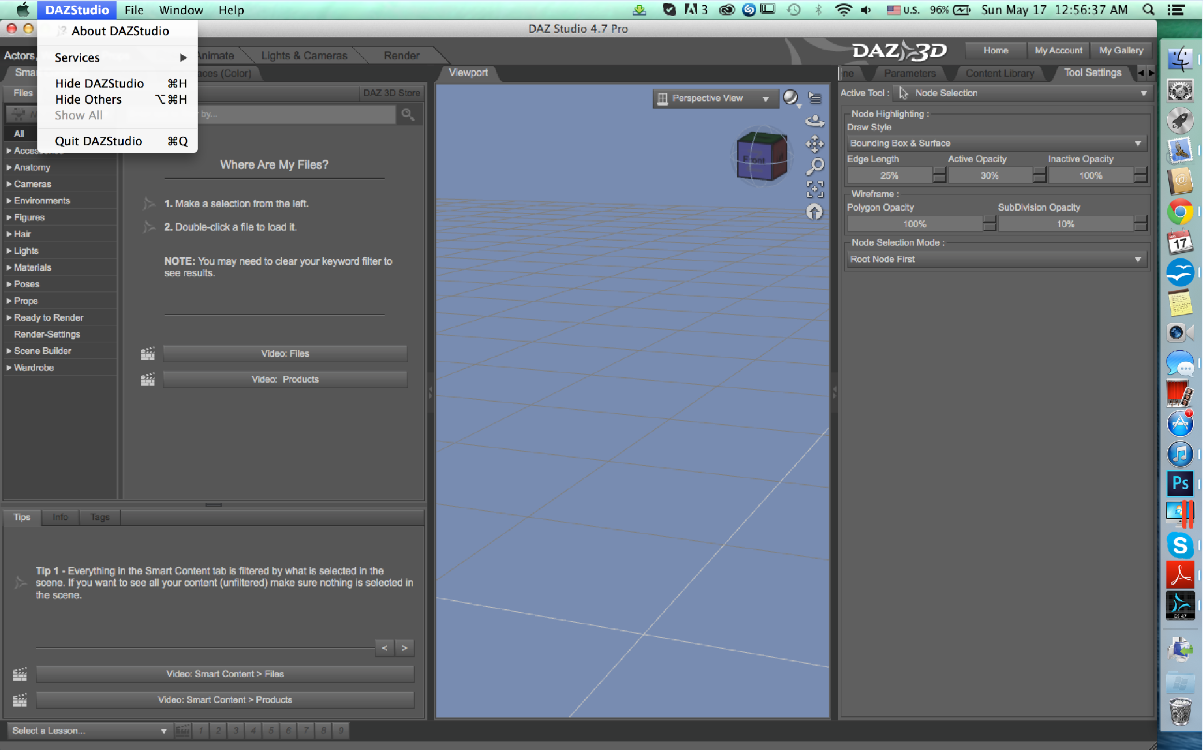Open the Info tab in bottom pane
1203x750 pixels.
[x=61, y=518]
